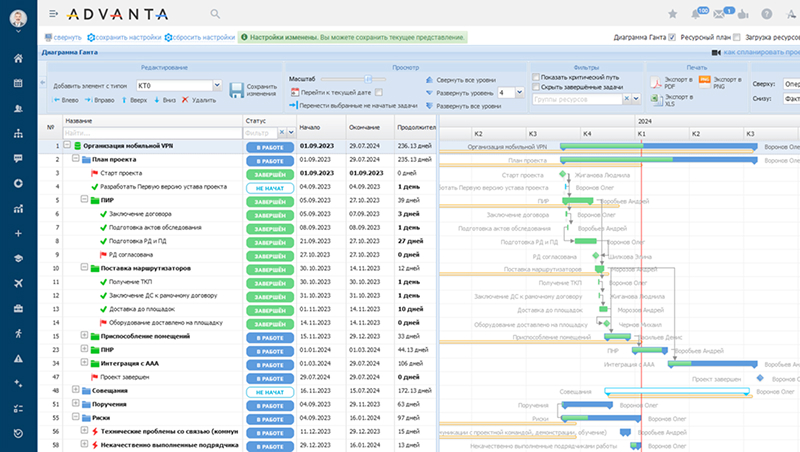Enable 'Показать критический путь' checkbox
Image resolution: width=800 pixels, height=452 pixels.
(x=534, y=77)
